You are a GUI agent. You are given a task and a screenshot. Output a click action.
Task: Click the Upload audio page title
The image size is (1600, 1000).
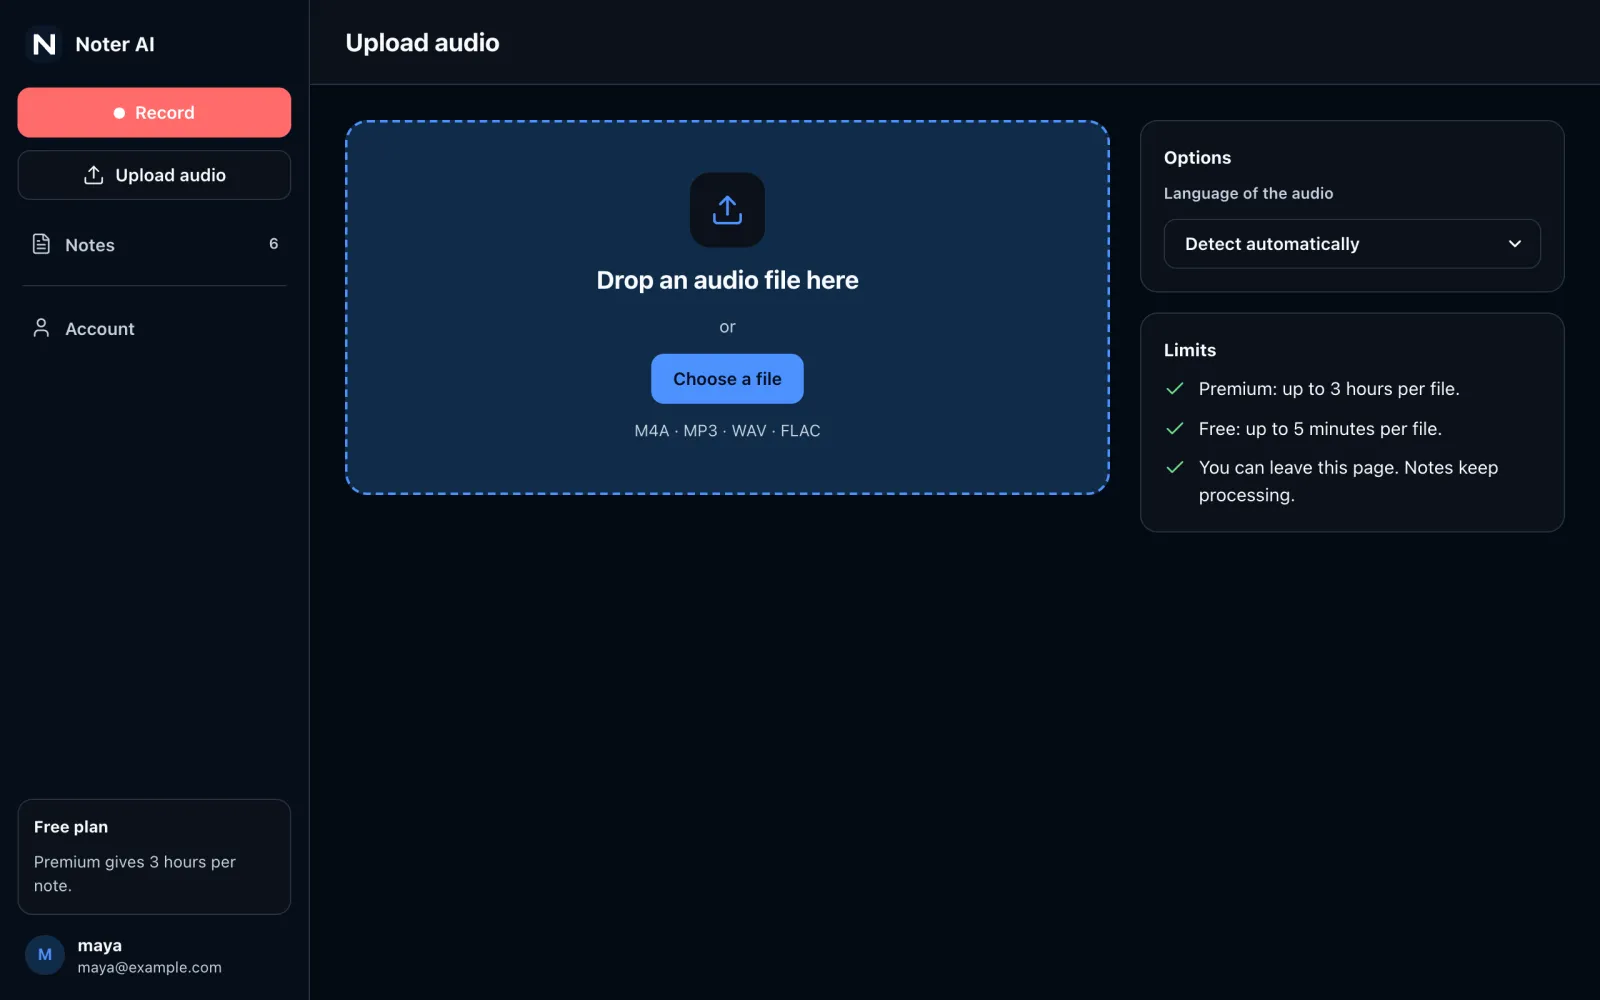422,43
